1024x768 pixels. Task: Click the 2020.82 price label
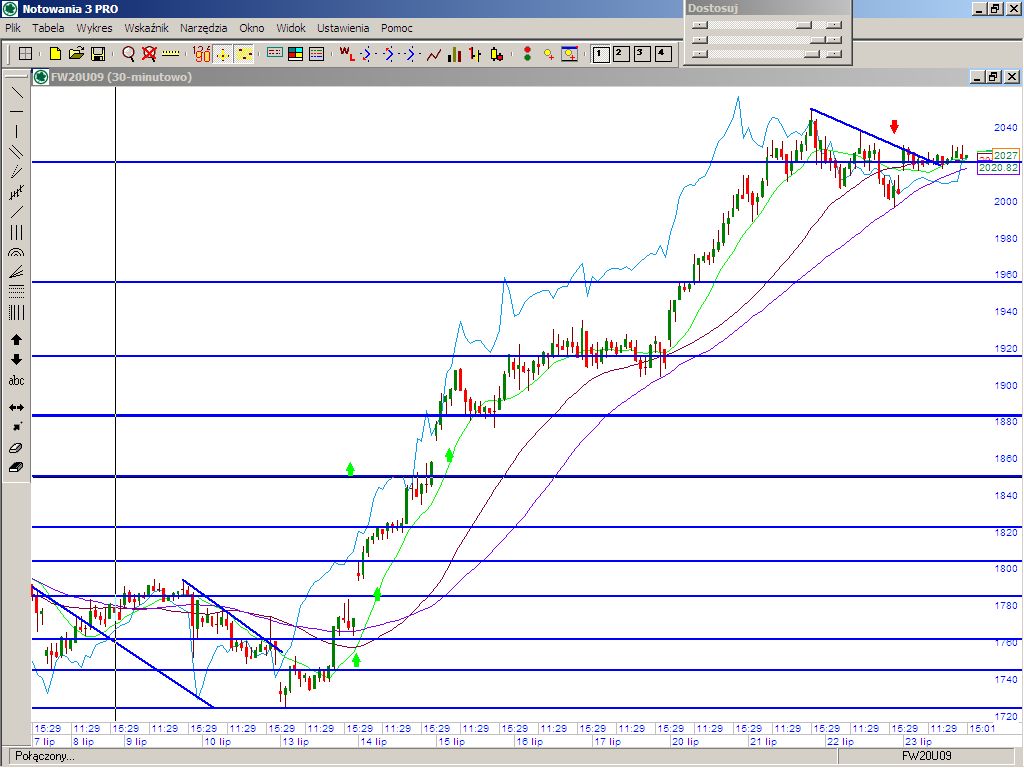point(999,168)
